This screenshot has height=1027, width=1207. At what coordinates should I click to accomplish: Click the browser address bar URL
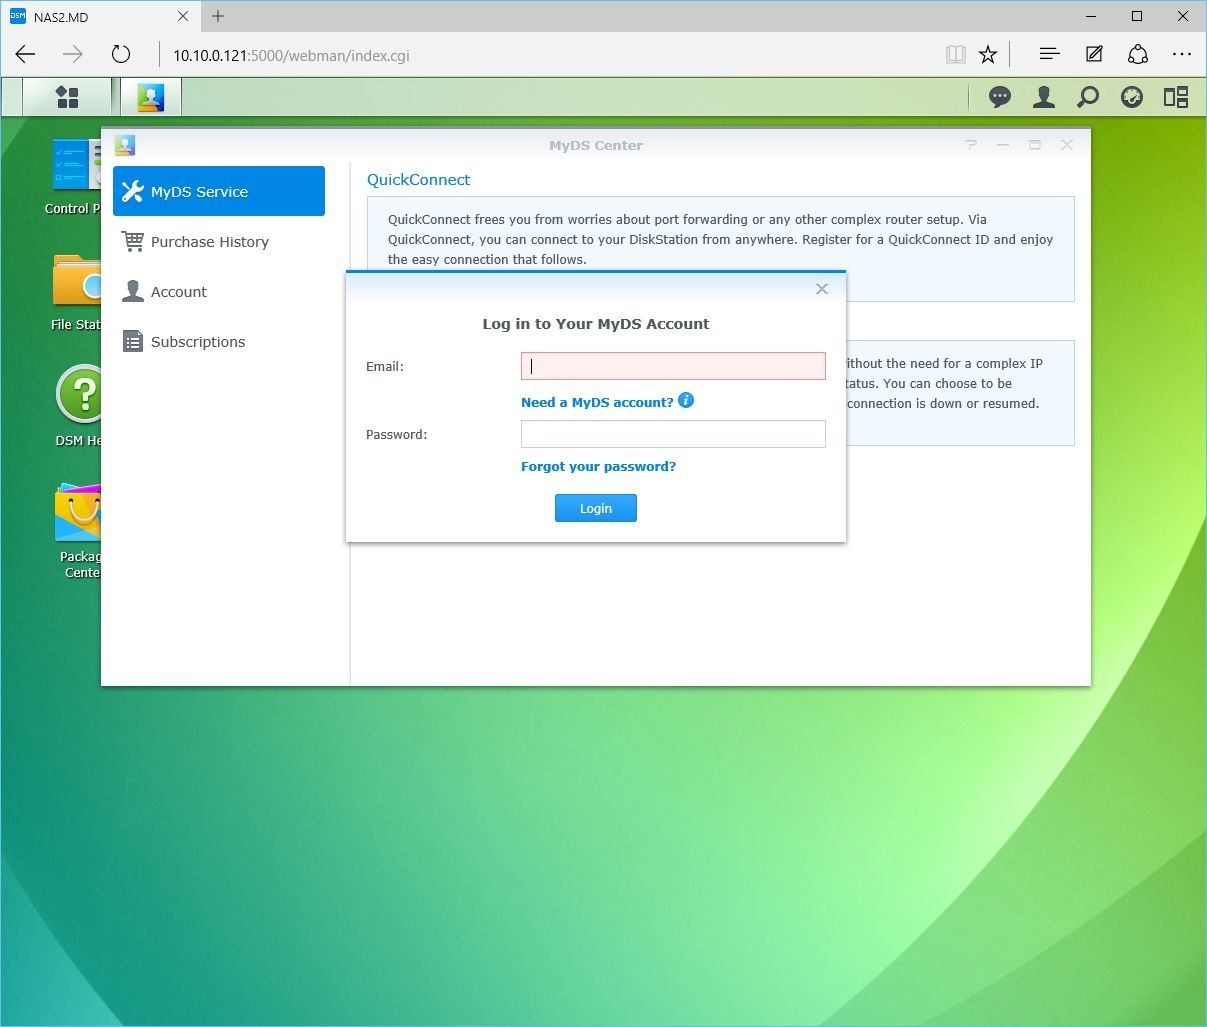(291, 55)
